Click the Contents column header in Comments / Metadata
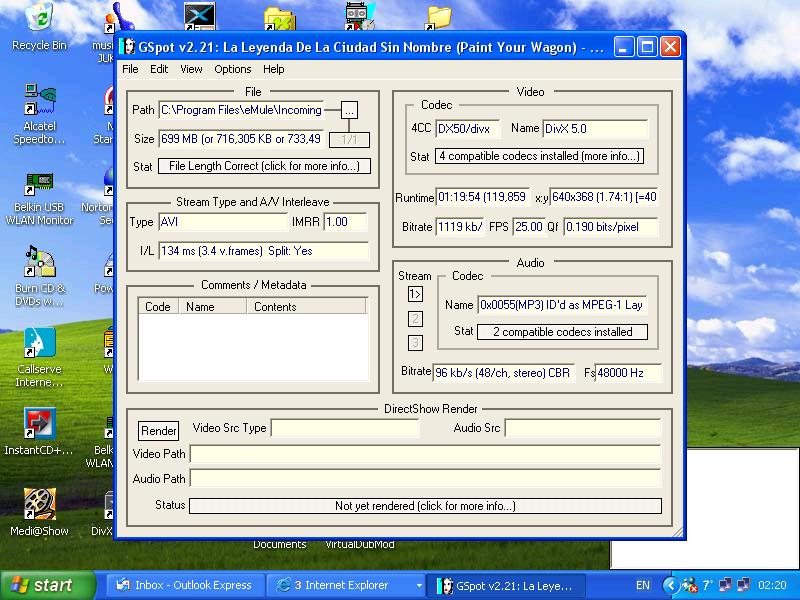Viewport: 800px width, 600px height. click(306, 307)
